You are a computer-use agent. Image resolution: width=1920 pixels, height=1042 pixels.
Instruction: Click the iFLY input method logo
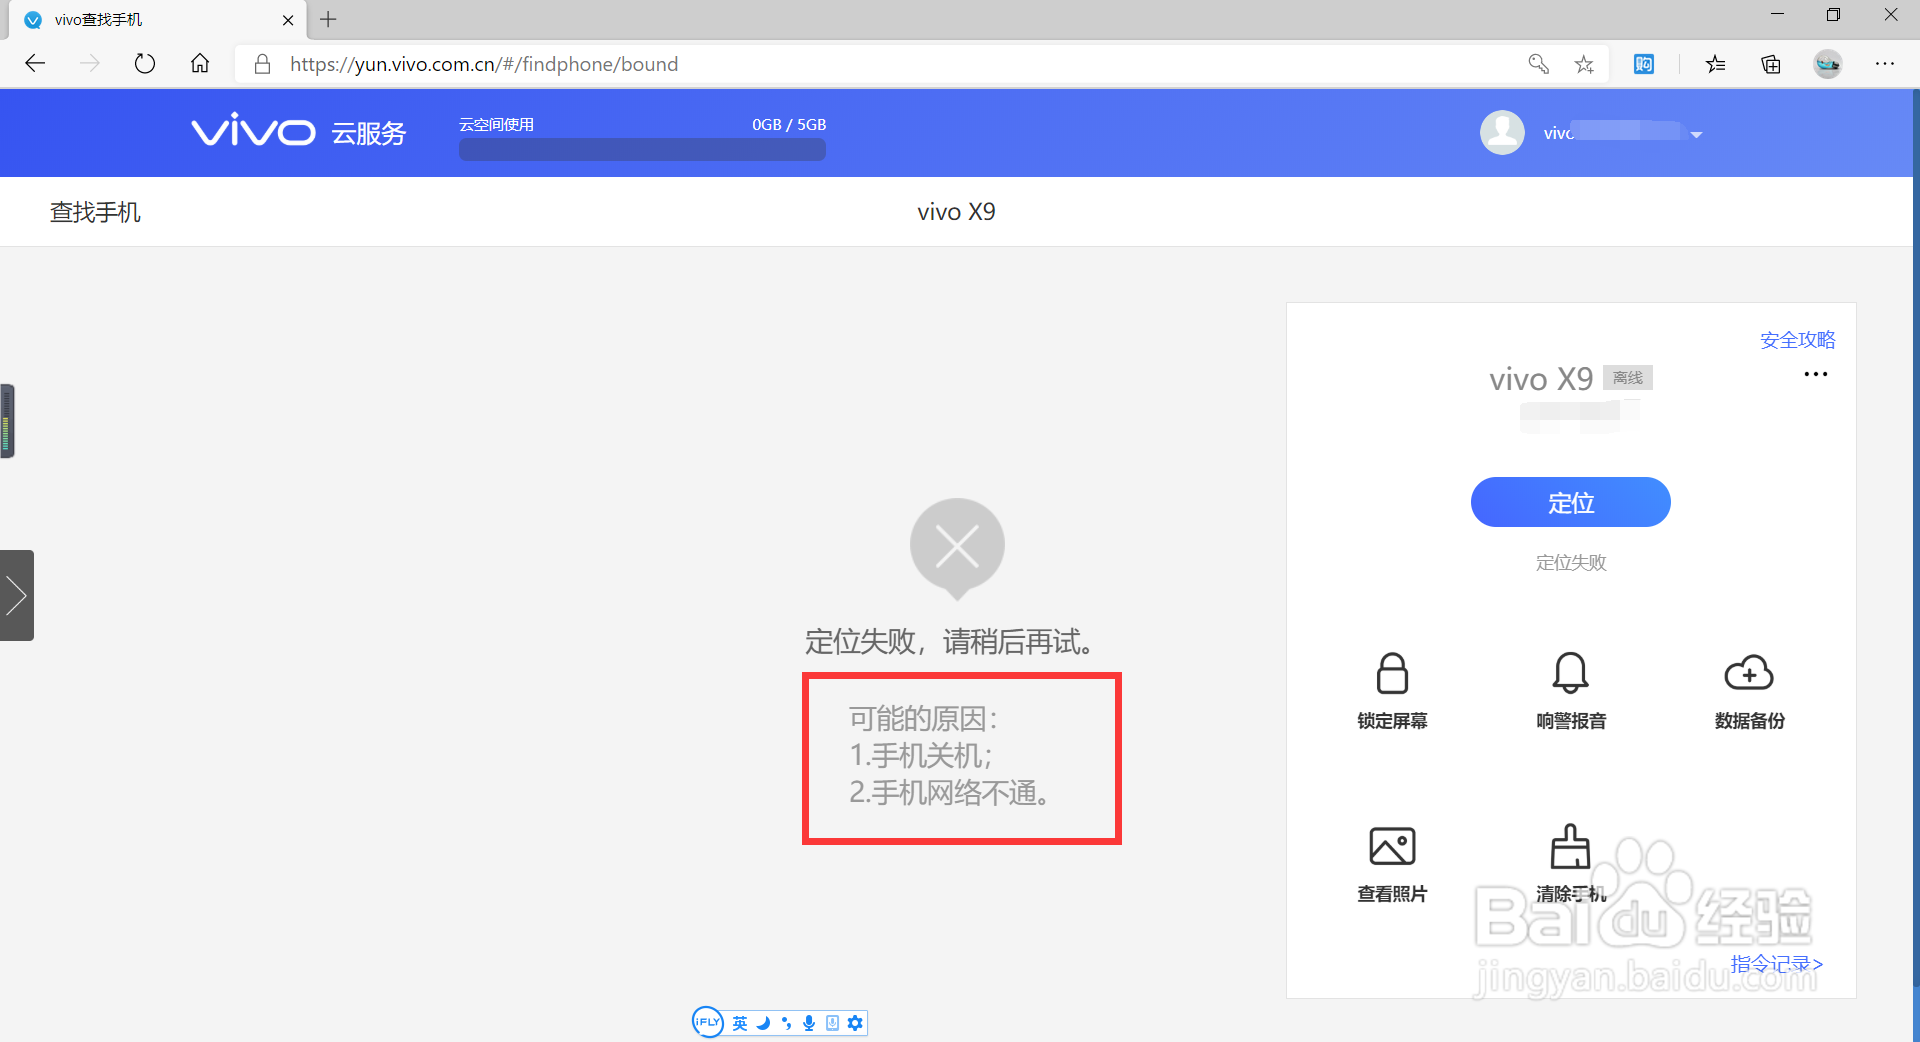[x=707, y=1022]
